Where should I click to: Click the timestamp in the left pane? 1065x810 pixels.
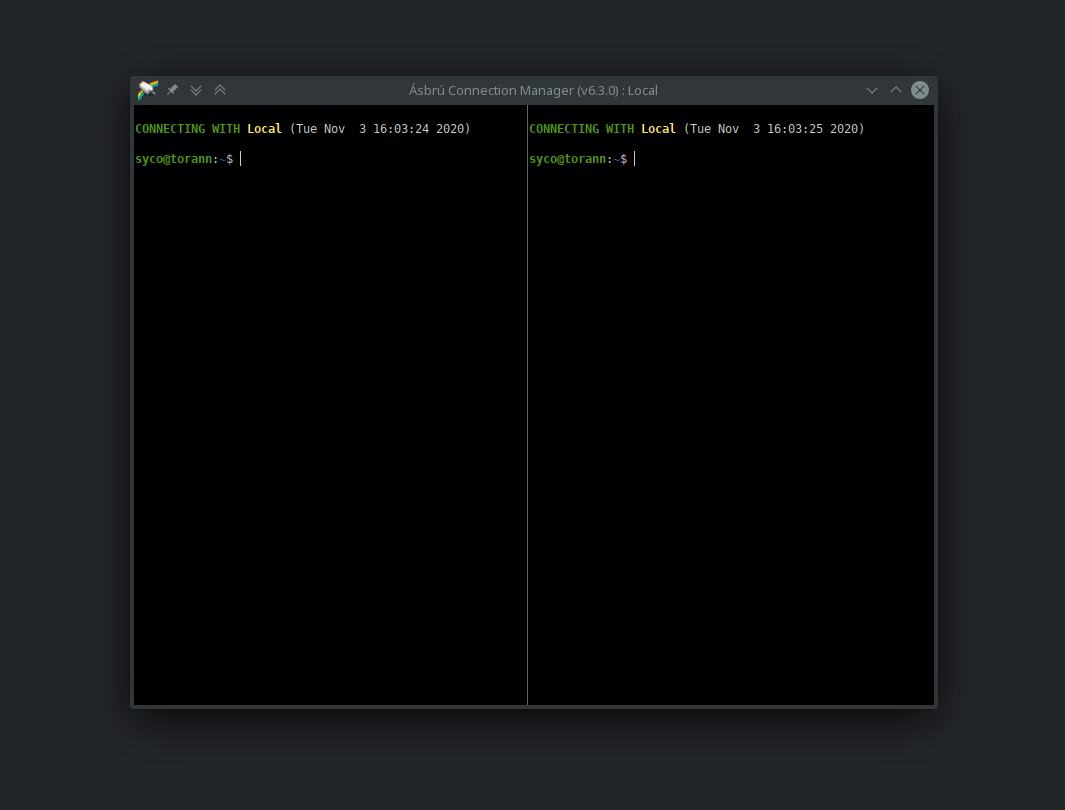click(x=377, y=128)
